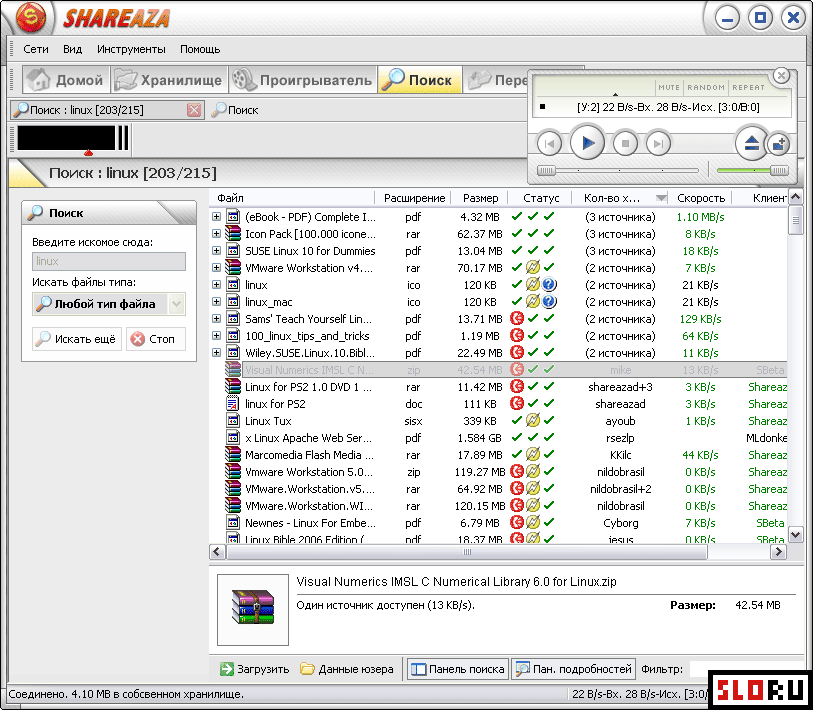Screen dimensions: 813x710
Task: Open the Инструменты menu
Action: (x=131, y=49)
